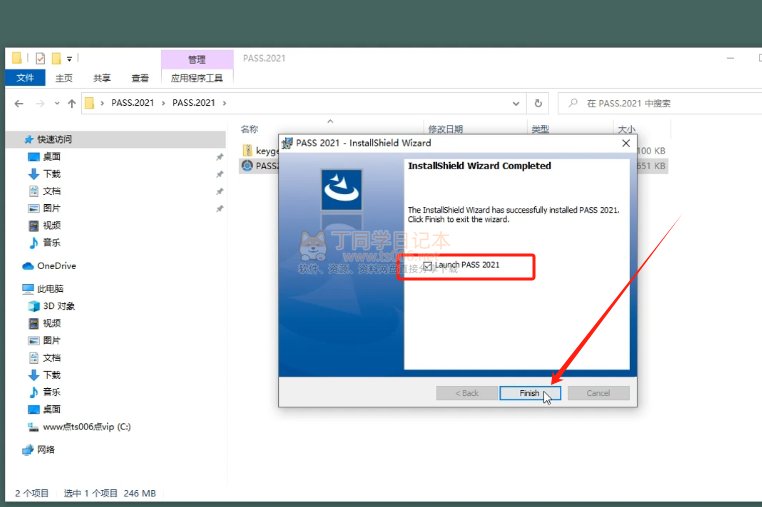Sort by the 修改日期 column header
The image size is (762, 507).
(x=445, y=129)
